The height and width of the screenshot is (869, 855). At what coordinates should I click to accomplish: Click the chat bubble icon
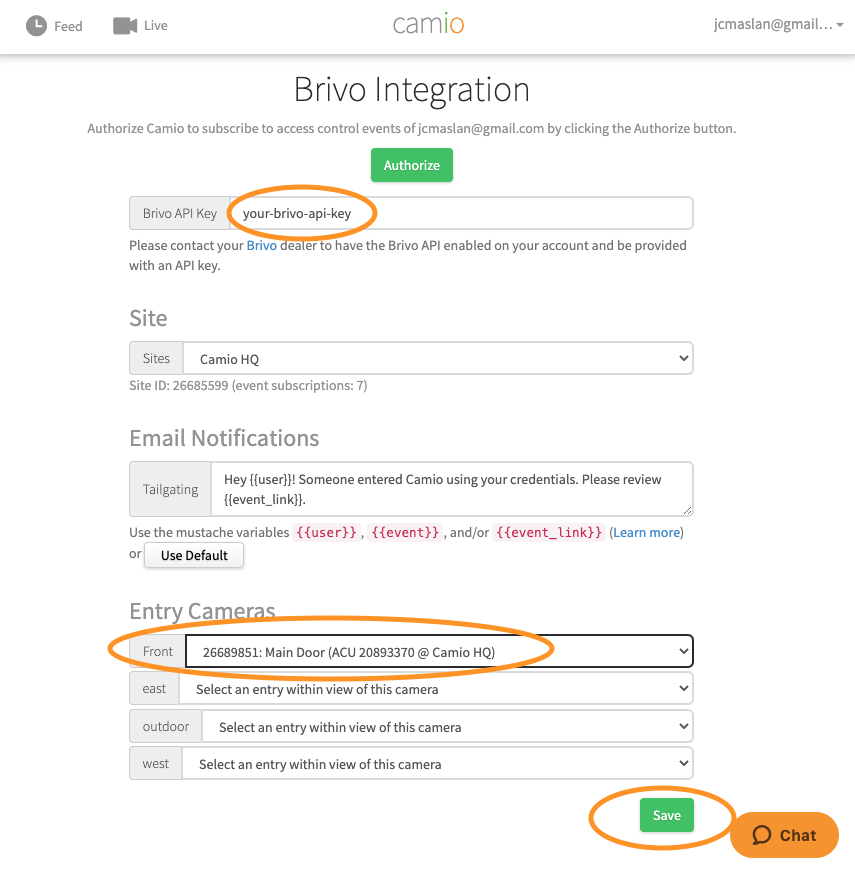(x=762, y=835)
